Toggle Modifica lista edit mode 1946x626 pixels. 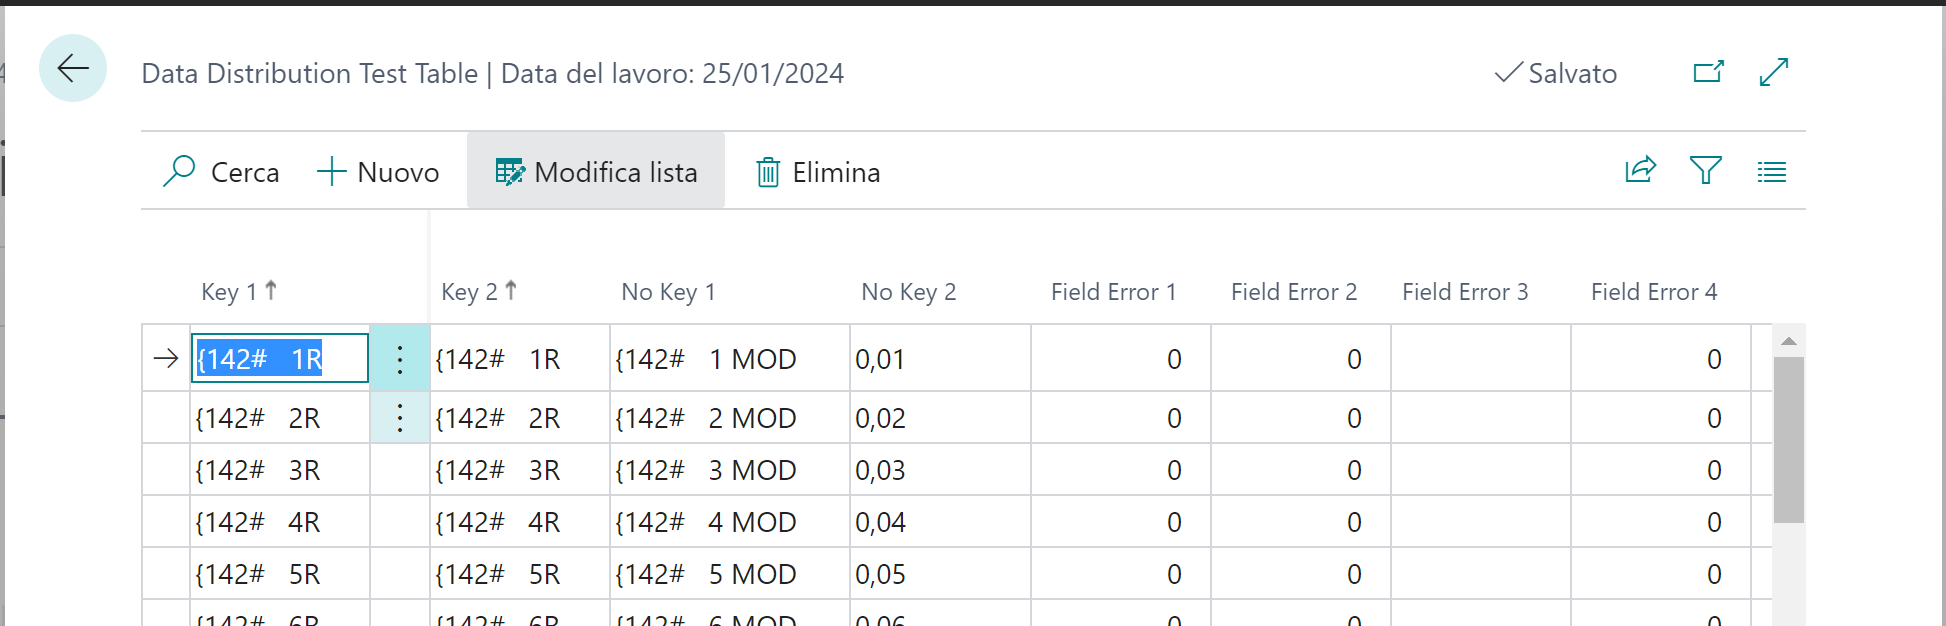tap(596, 172)
